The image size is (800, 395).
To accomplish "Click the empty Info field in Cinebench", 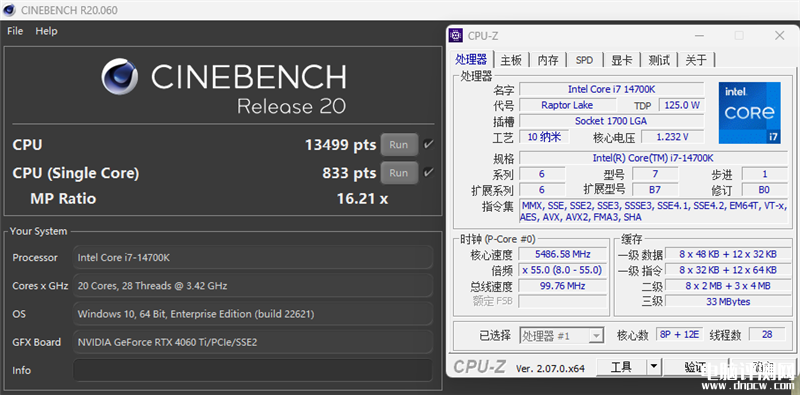I will tap(253, 370).
